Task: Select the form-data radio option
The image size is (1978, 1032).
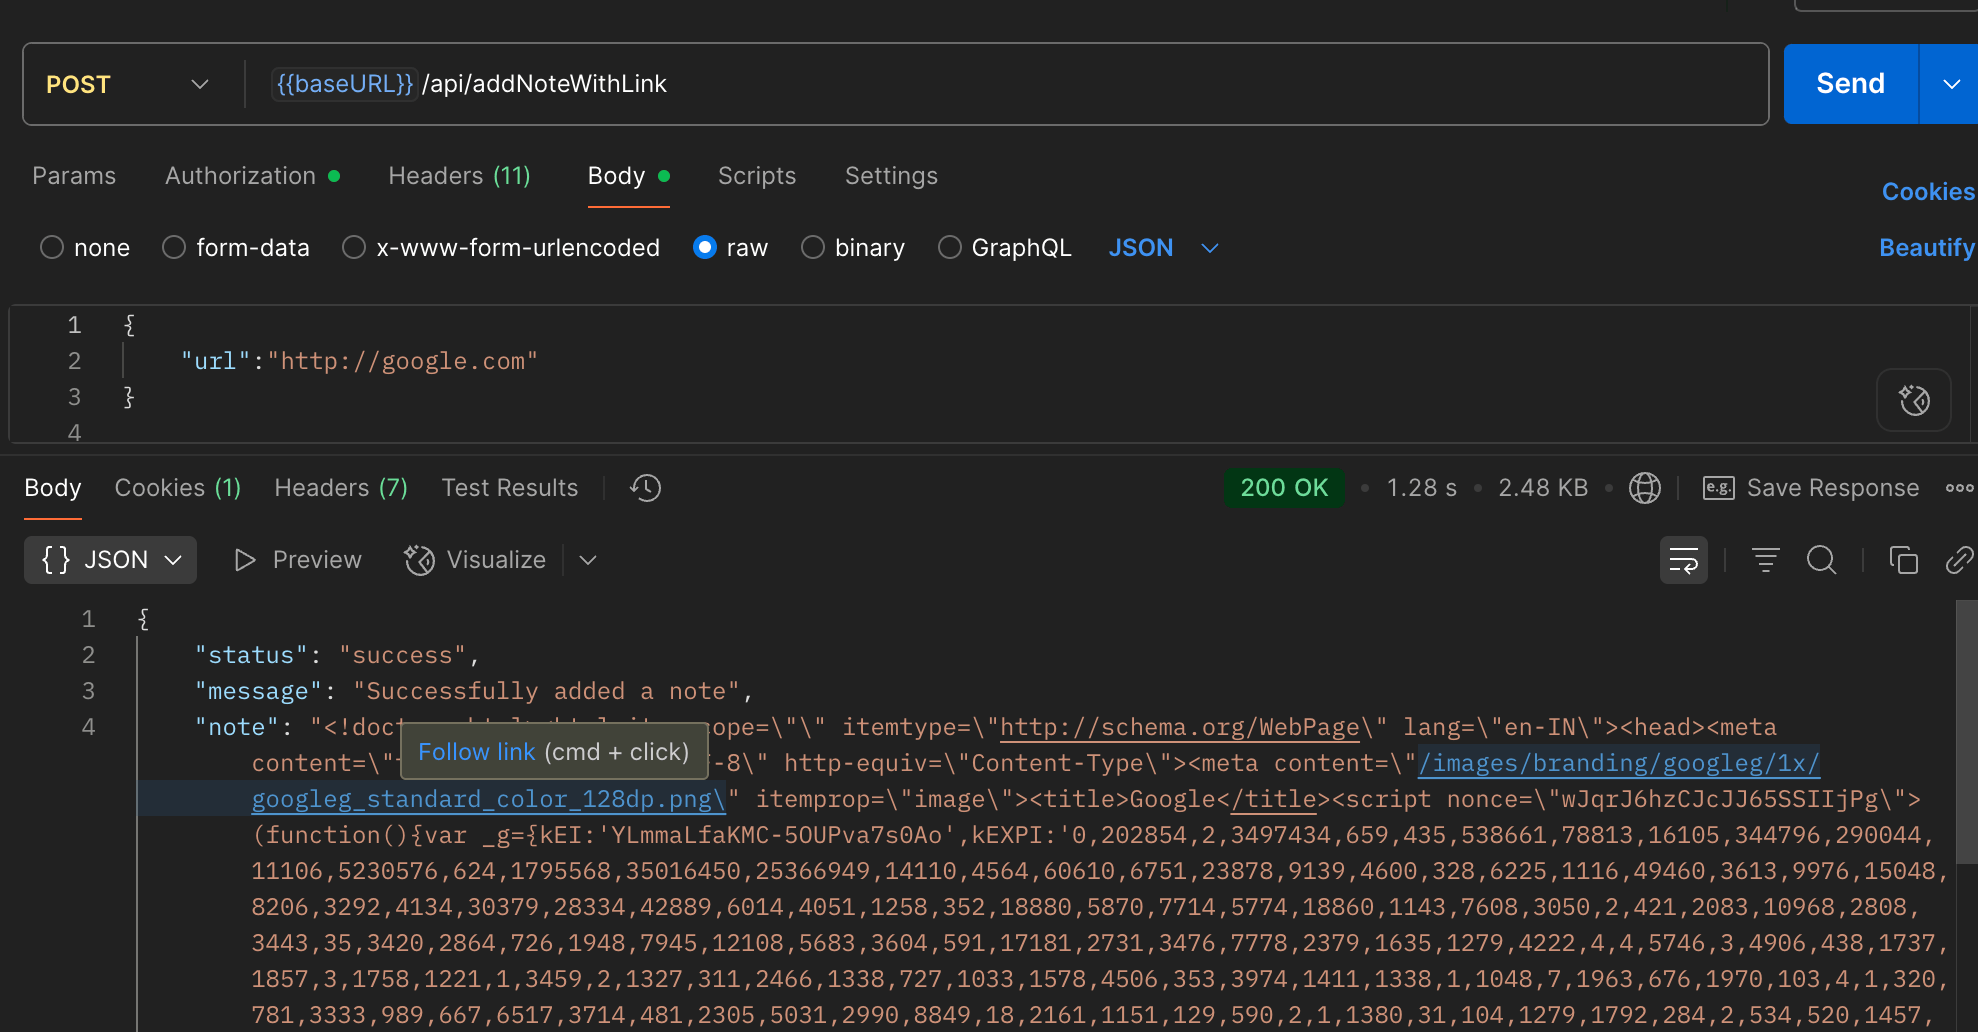Action: (x=174, y=247)
